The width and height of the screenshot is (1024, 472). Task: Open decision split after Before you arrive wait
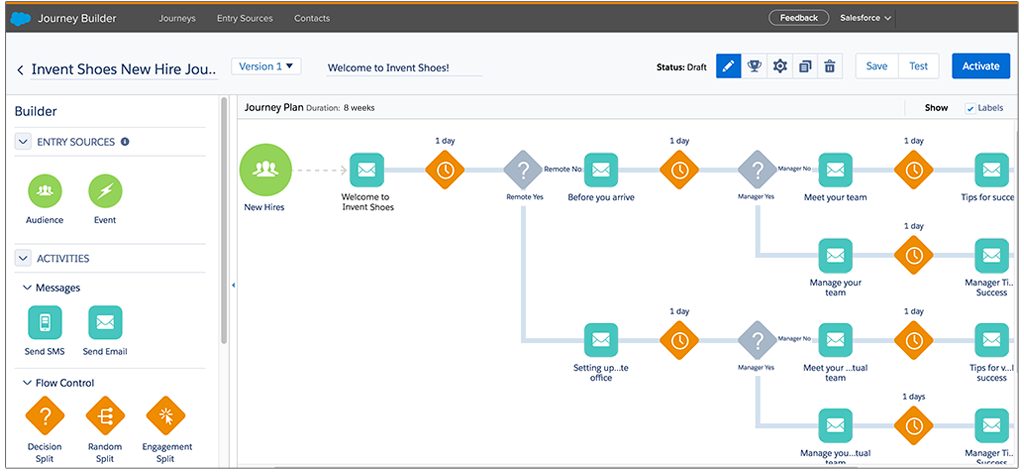tap(758, 170)
